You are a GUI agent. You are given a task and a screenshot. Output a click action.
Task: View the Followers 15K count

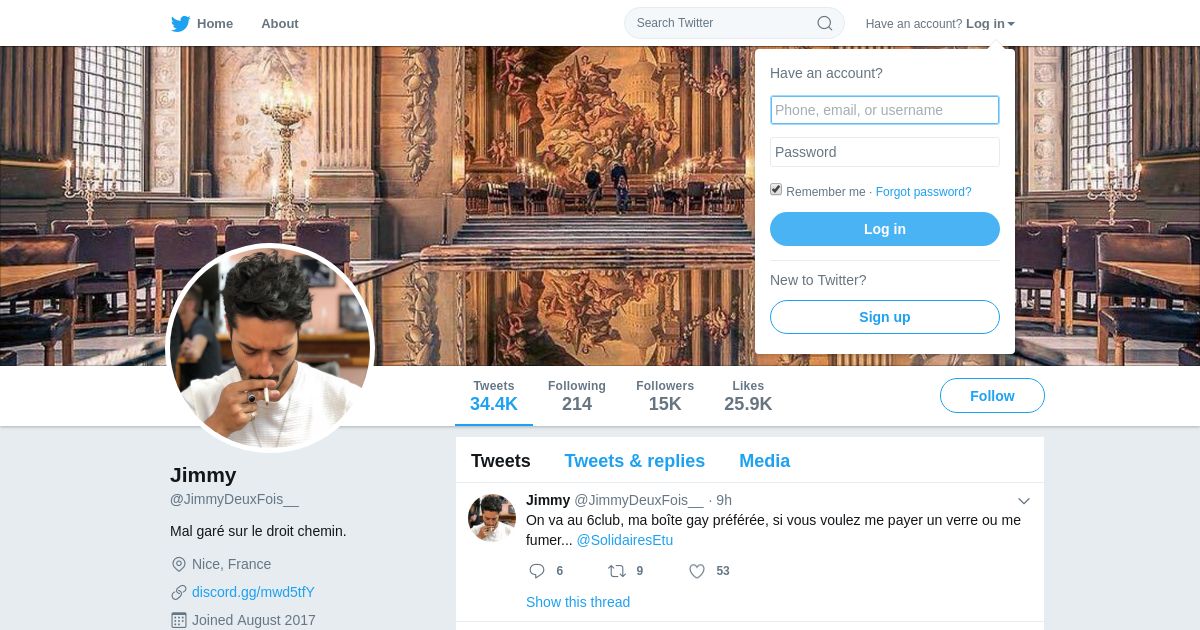(x=665, y=396)
